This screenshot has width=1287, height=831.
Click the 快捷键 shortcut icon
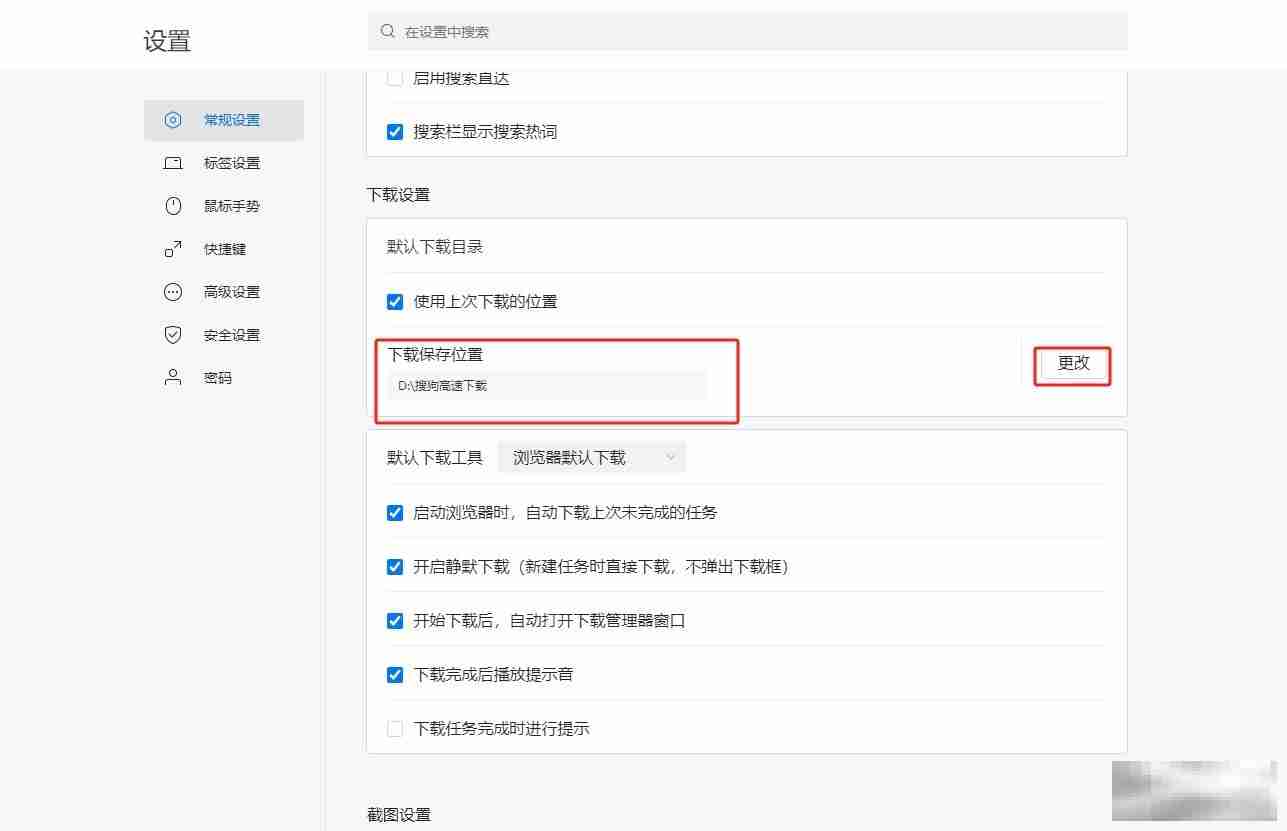[x=173, y=249]
